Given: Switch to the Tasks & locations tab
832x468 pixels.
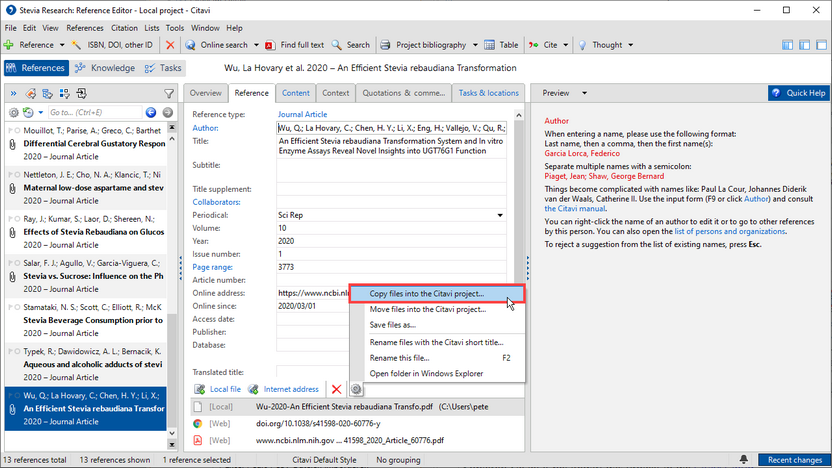Looking at the screenshot, I should [x=488, y=93].
